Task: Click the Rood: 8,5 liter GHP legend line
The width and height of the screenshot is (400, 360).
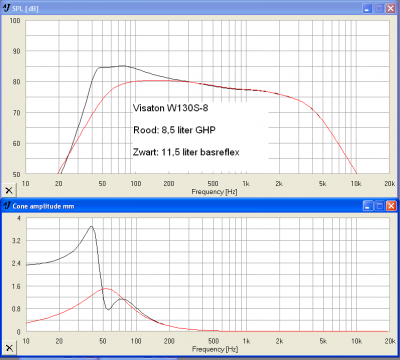Action: (x=174, y=130)
